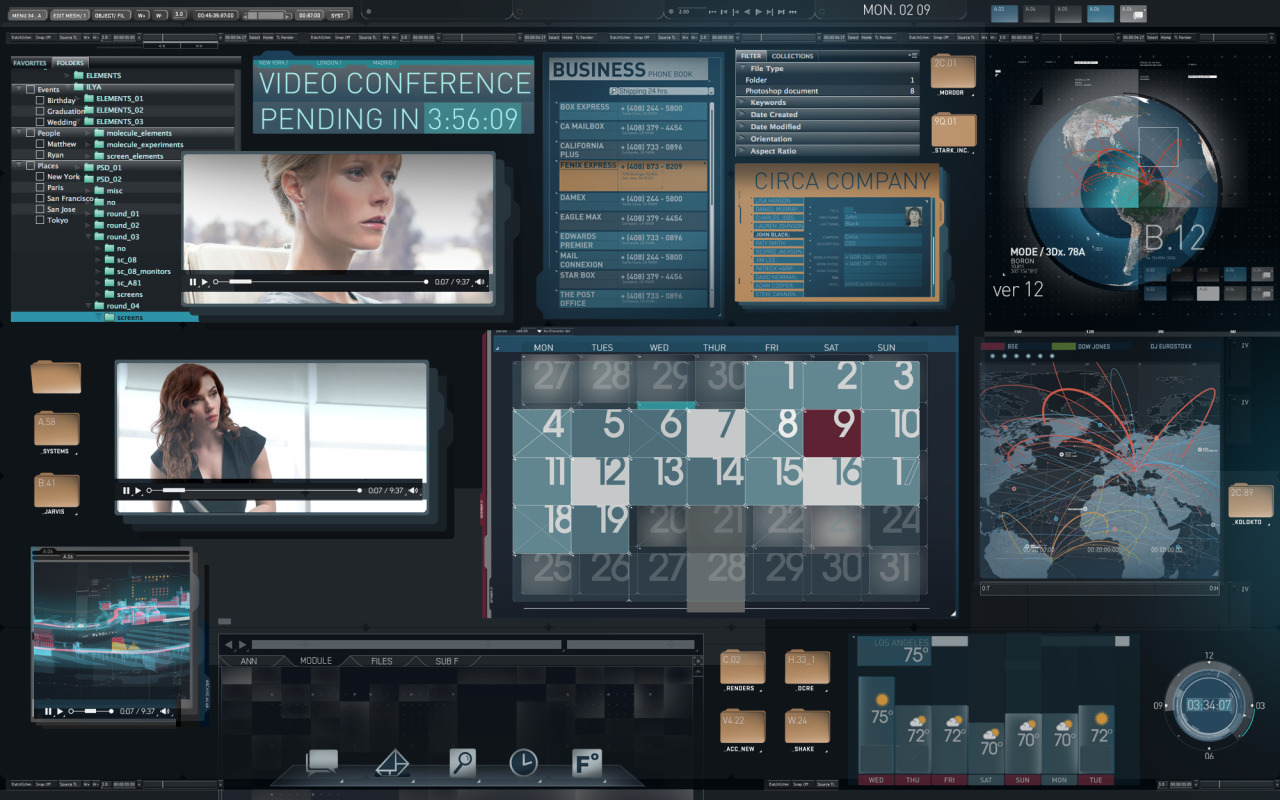Select FENIX EXPRESS in the phone book
1280x800 pixels.
[633, 175]
